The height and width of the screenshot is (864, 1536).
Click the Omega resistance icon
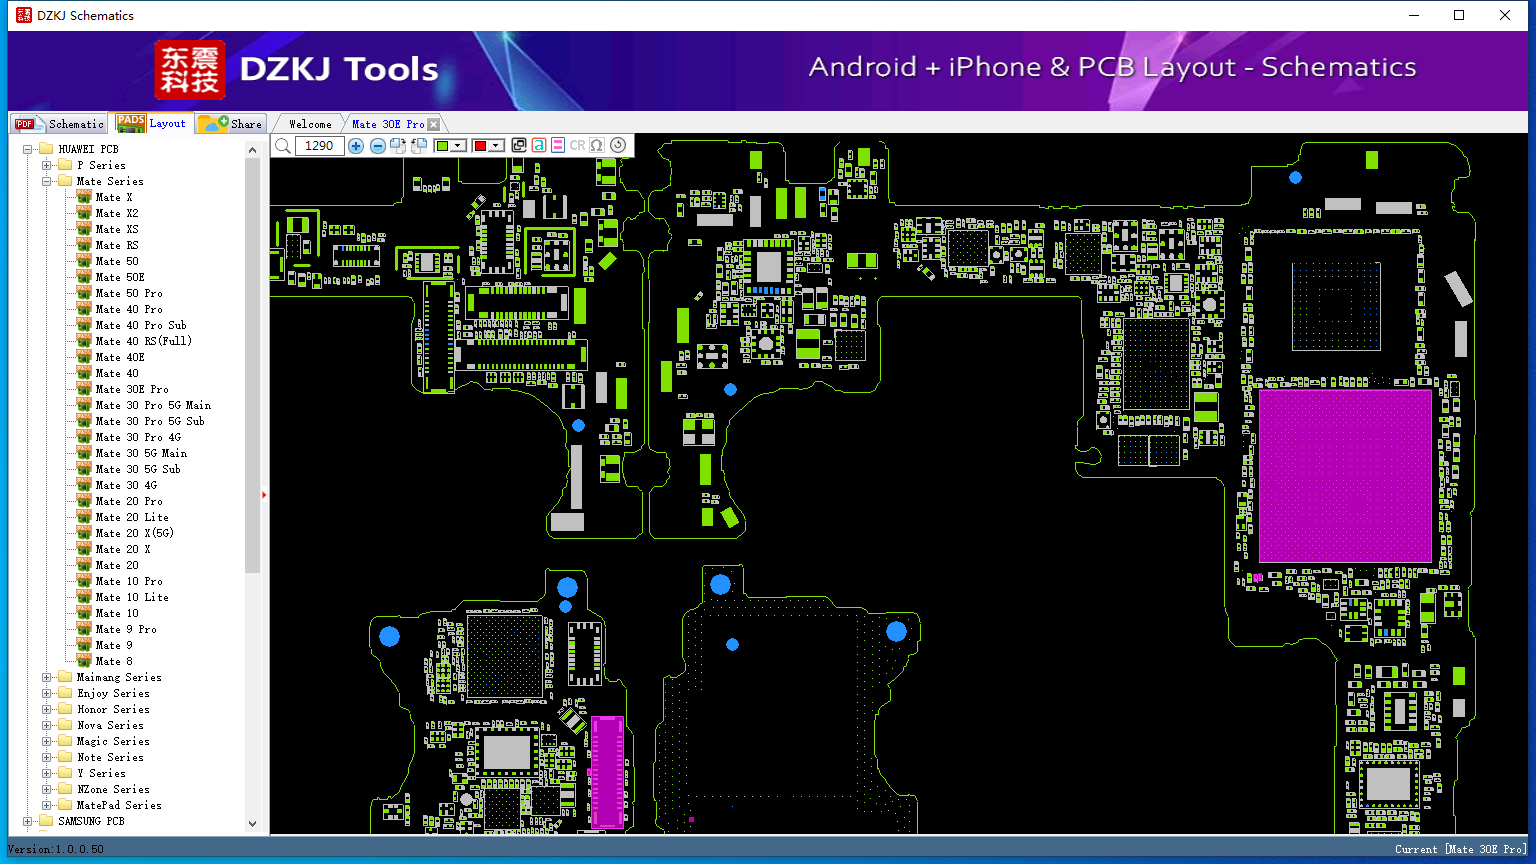coord(597,145)
